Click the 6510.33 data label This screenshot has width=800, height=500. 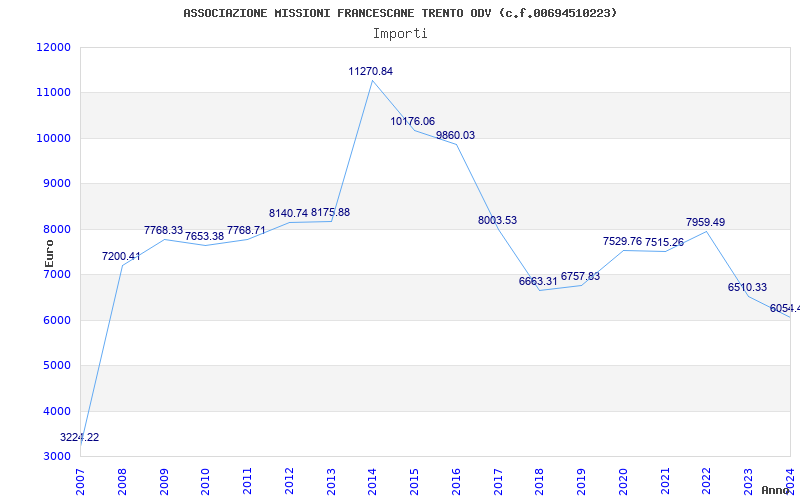(747, 287)
